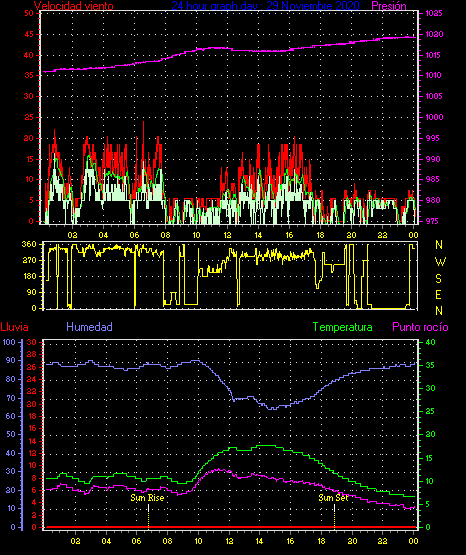Click wind speed axis value 50
Viewport: 466px width, 555px height.
pos(29,13)
